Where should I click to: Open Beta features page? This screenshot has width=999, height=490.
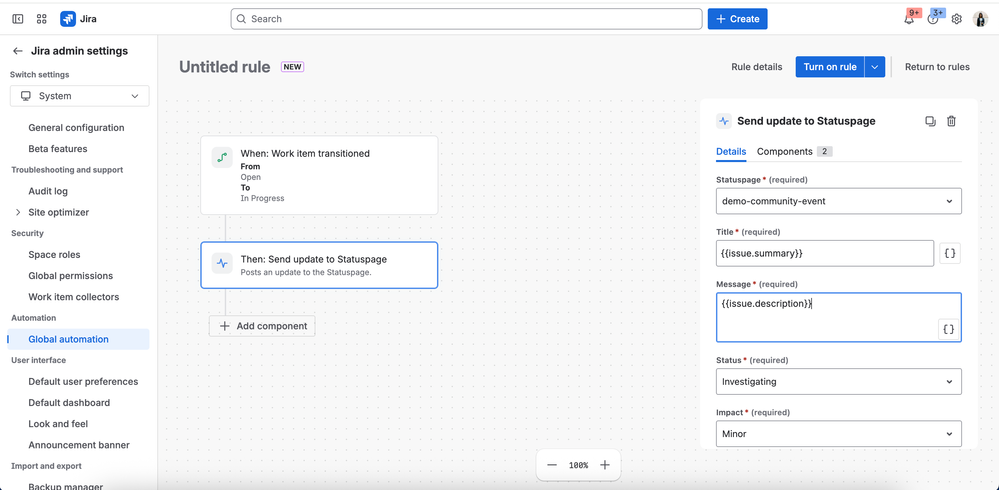point(58,148)
